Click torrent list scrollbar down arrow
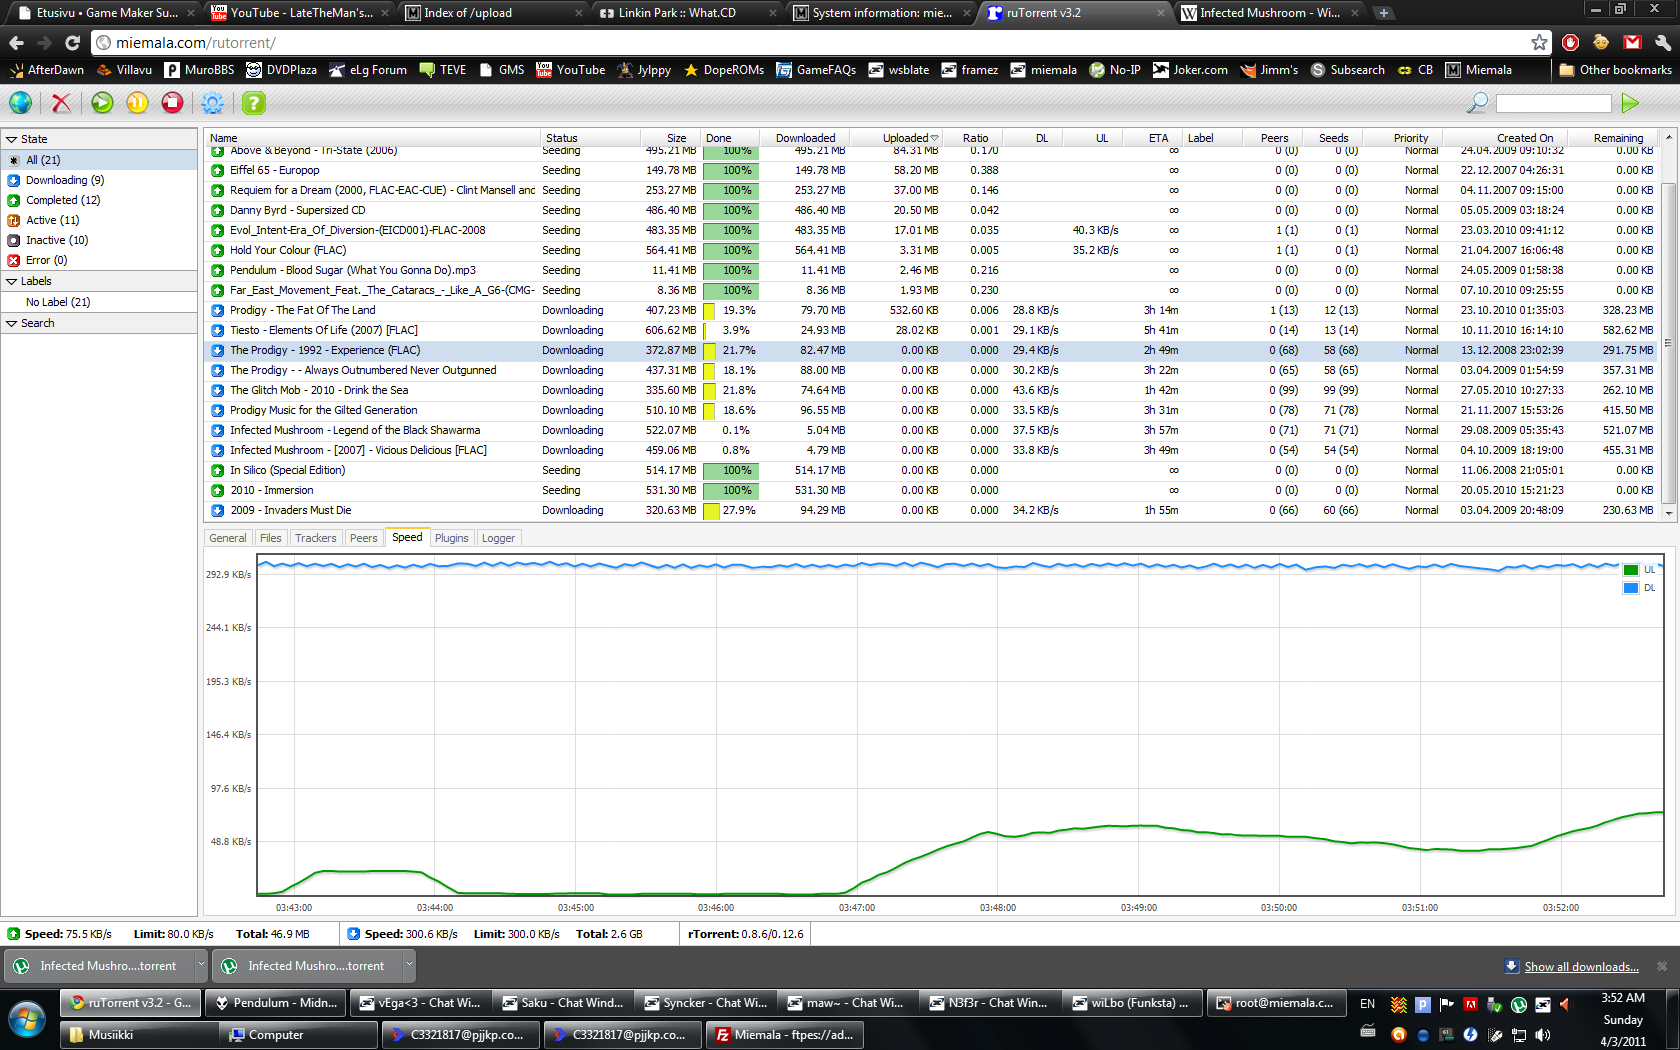The width and height of the screenshot is (1680, 1050). coord(1668,512)
